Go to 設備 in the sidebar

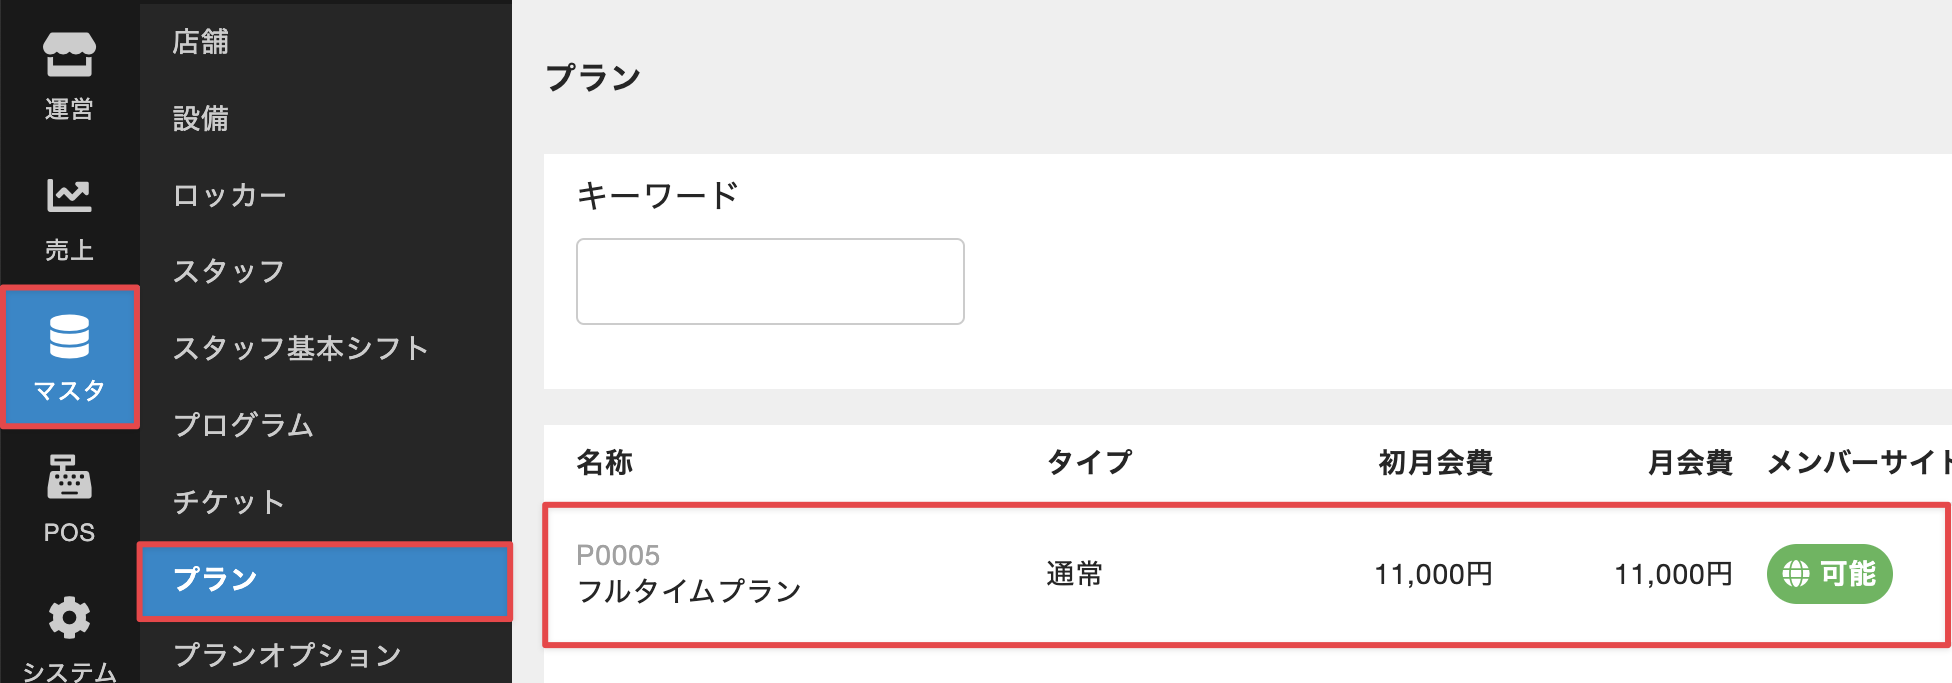[201, 119]
